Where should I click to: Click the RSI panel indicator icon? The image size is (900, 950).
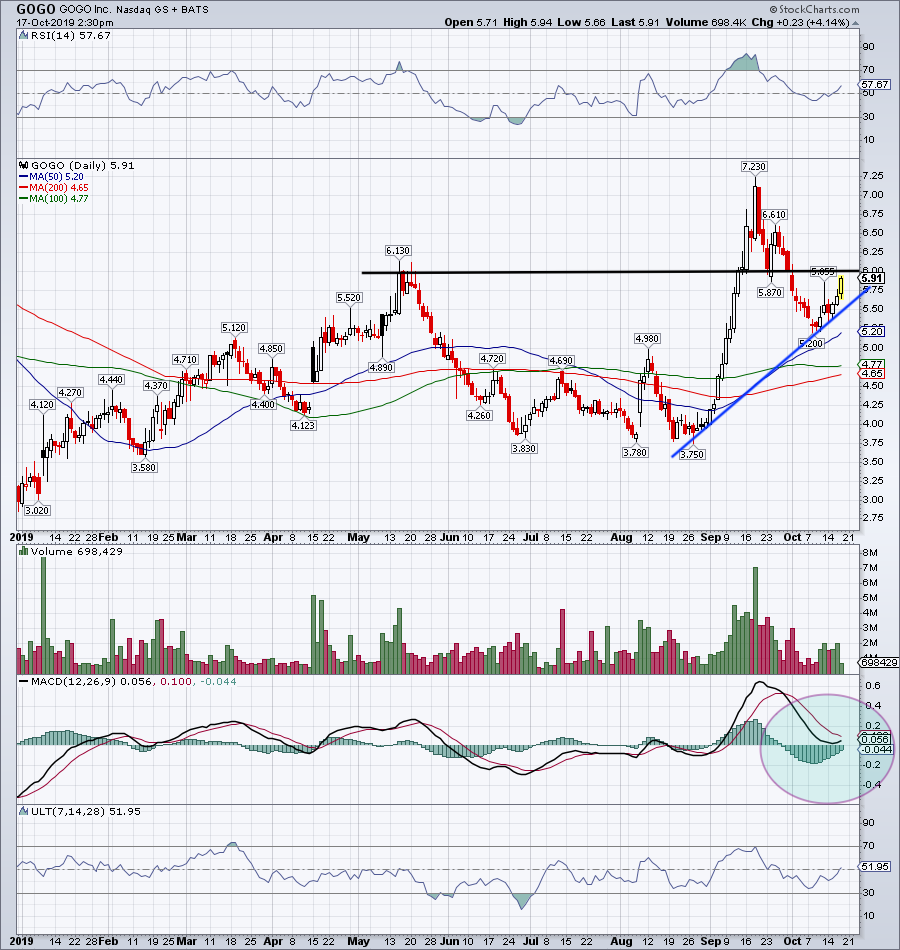click(24, 36)
